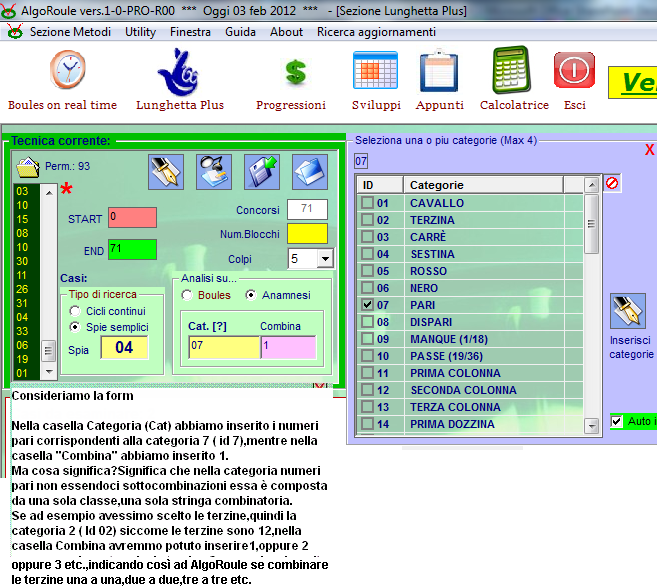Open the Appunti clipboard icon
The width and height of the screenshot is (657, 588).
click(439, 70)
